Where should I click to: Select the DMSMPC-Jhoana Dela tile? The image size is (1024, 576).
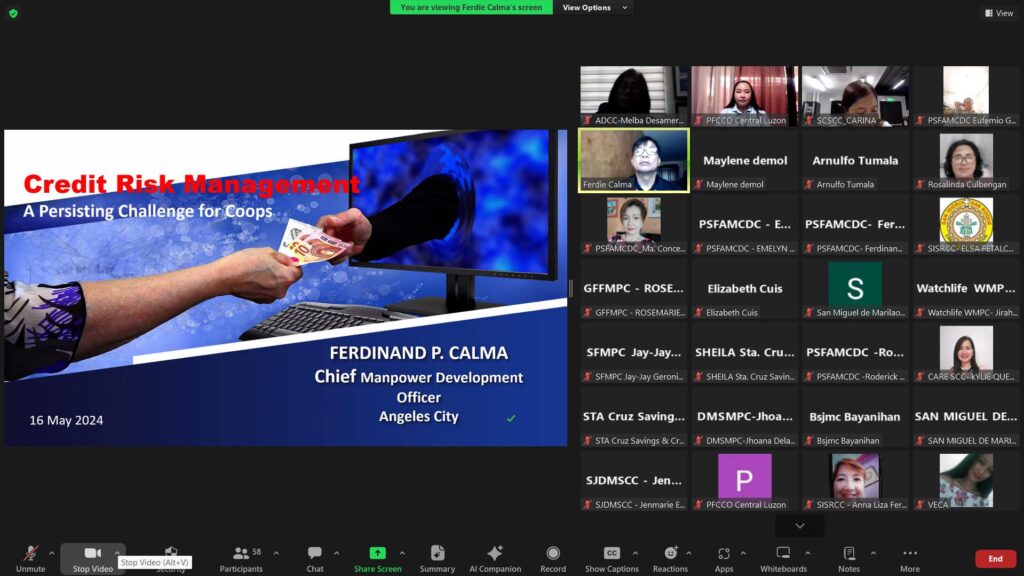pos(744,417)
